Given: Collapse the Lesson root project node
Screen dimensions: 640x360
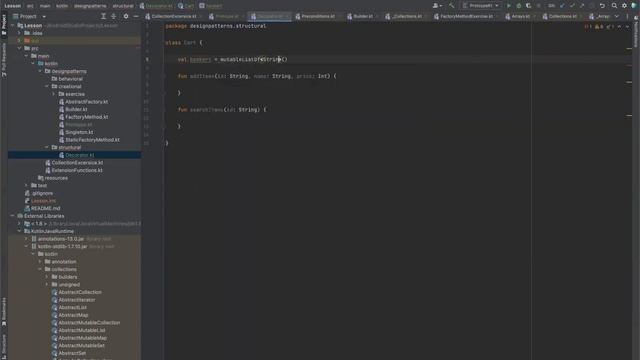Looking at the screenshot, I should coord(13,25).
